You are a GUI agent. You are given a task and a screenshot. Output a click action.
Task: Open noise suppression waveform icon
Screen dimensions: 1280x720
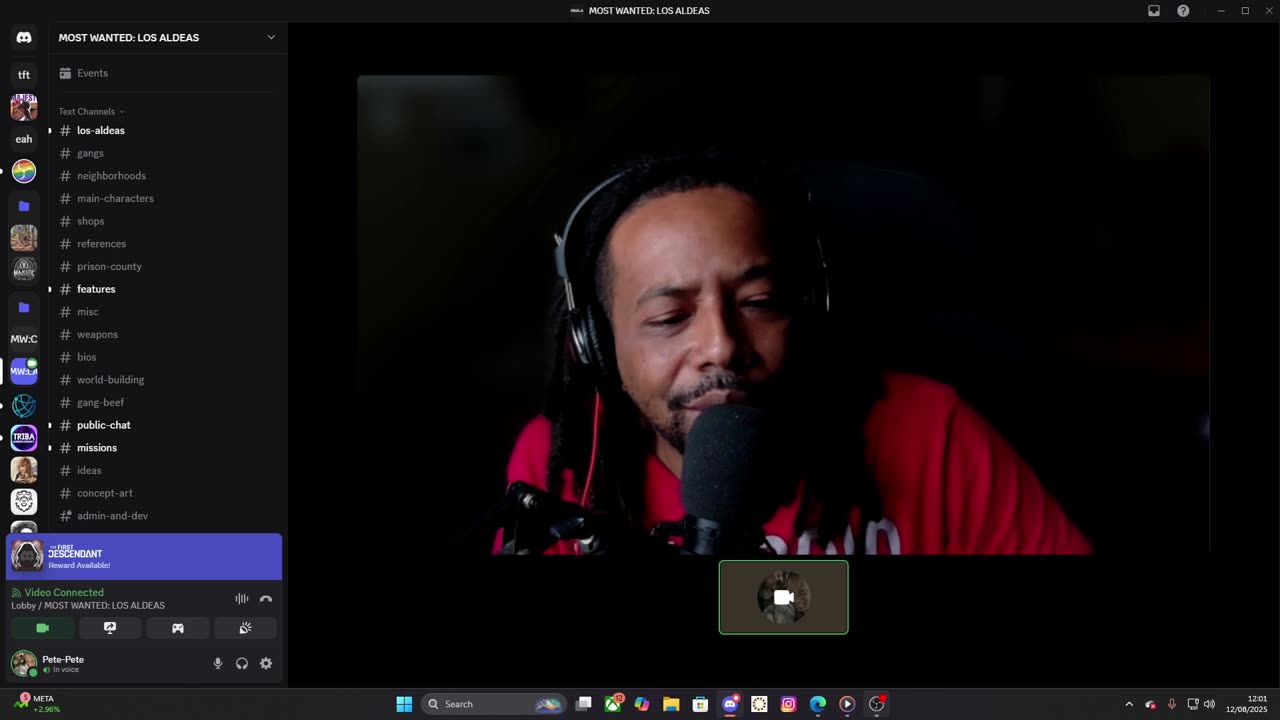pos(242,598)
